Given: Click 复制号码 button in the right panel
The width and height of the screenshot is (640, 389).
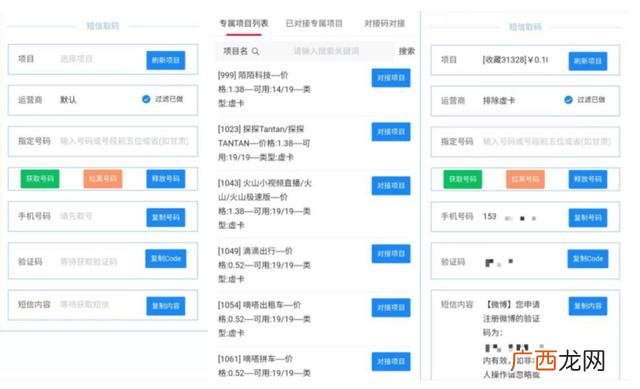Looking at the screenshot, I should [588, 218].
